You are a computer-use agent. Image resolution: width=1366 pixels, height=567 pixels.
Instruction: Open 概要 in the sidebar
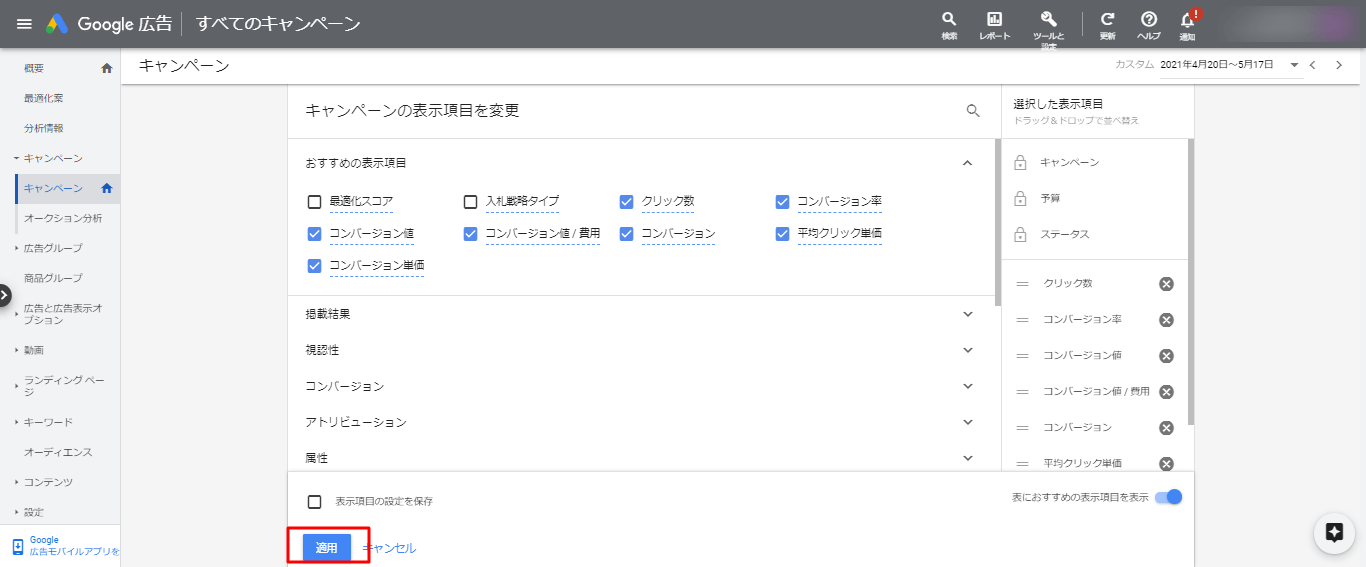tap(34, 68)
